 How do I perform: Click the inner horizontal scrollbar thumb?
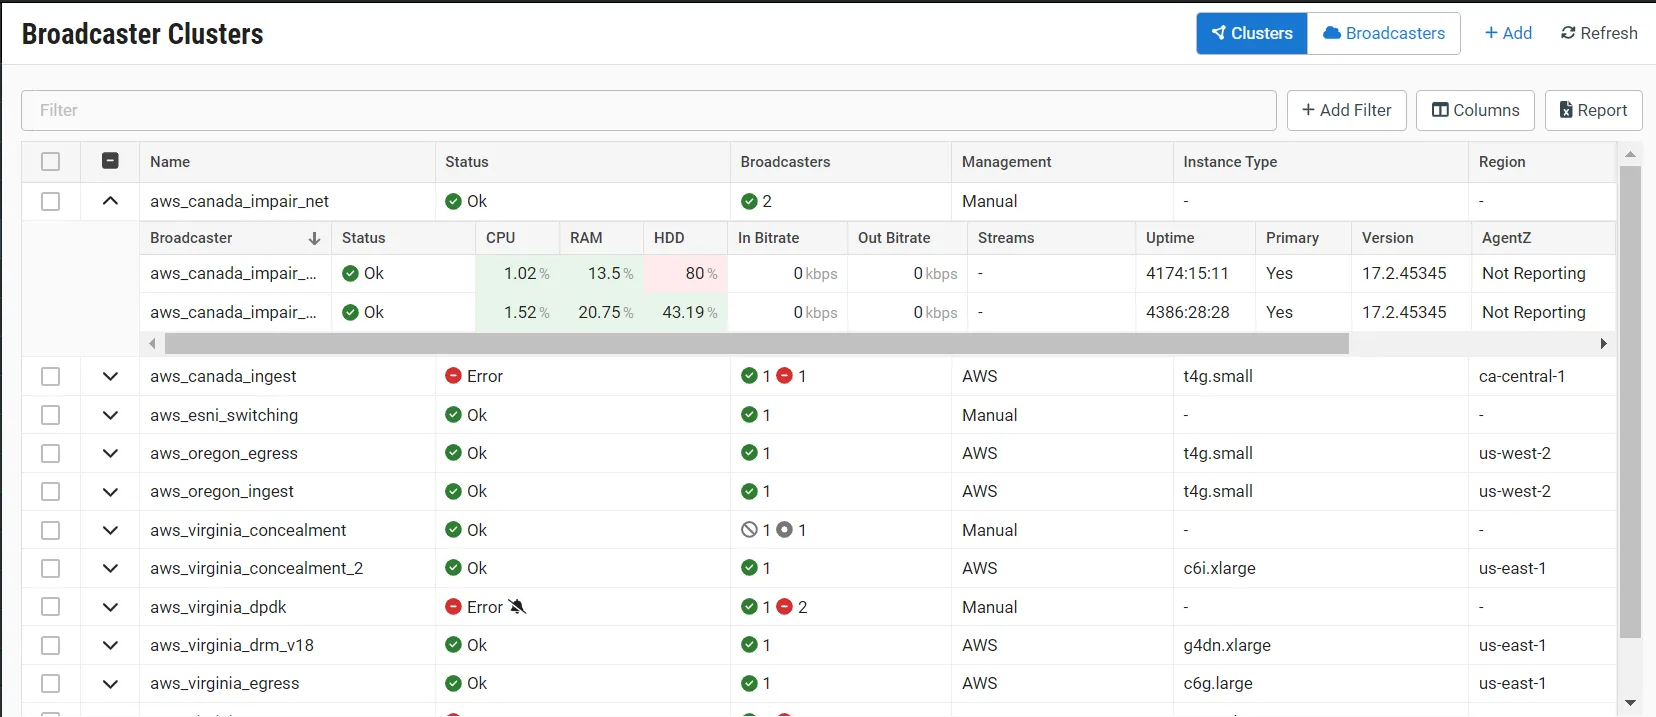tap(757, 344)
